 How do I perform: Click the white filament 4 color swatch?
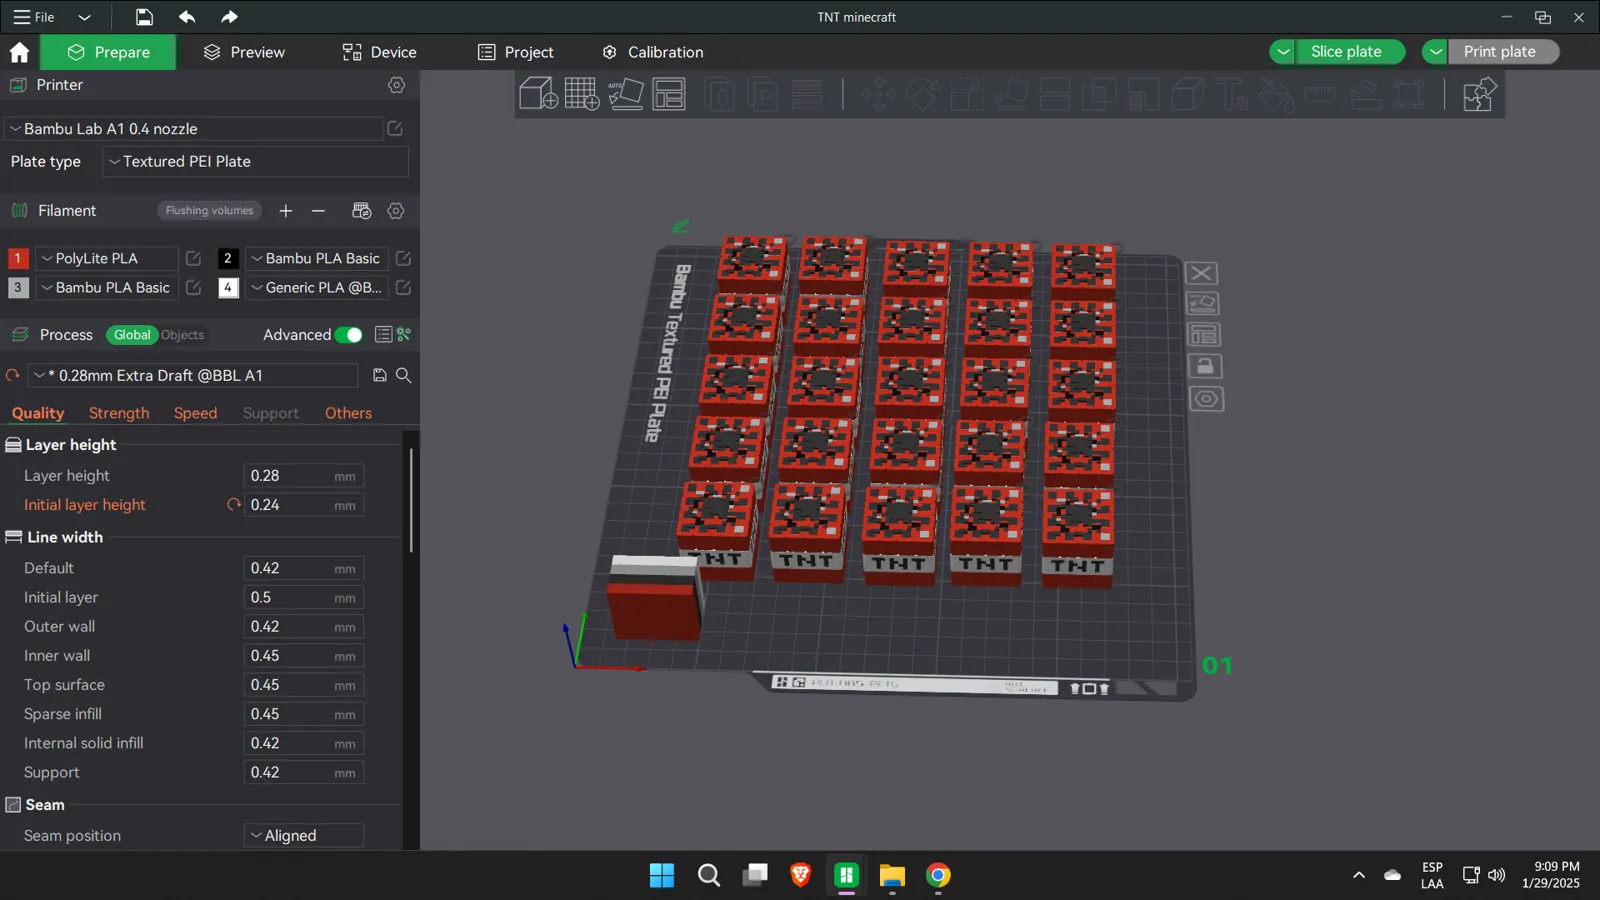pos(228,288)
